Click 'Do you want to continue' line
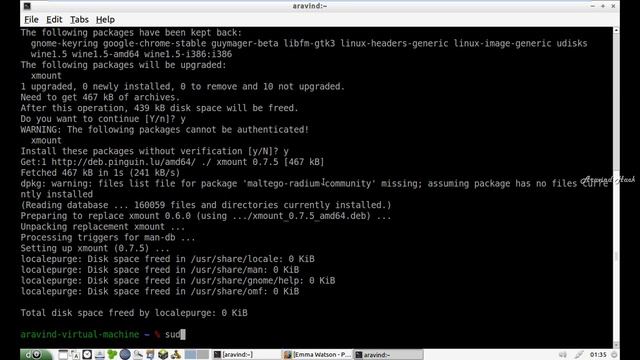This screenshot has height=360, width=640. 103,119
